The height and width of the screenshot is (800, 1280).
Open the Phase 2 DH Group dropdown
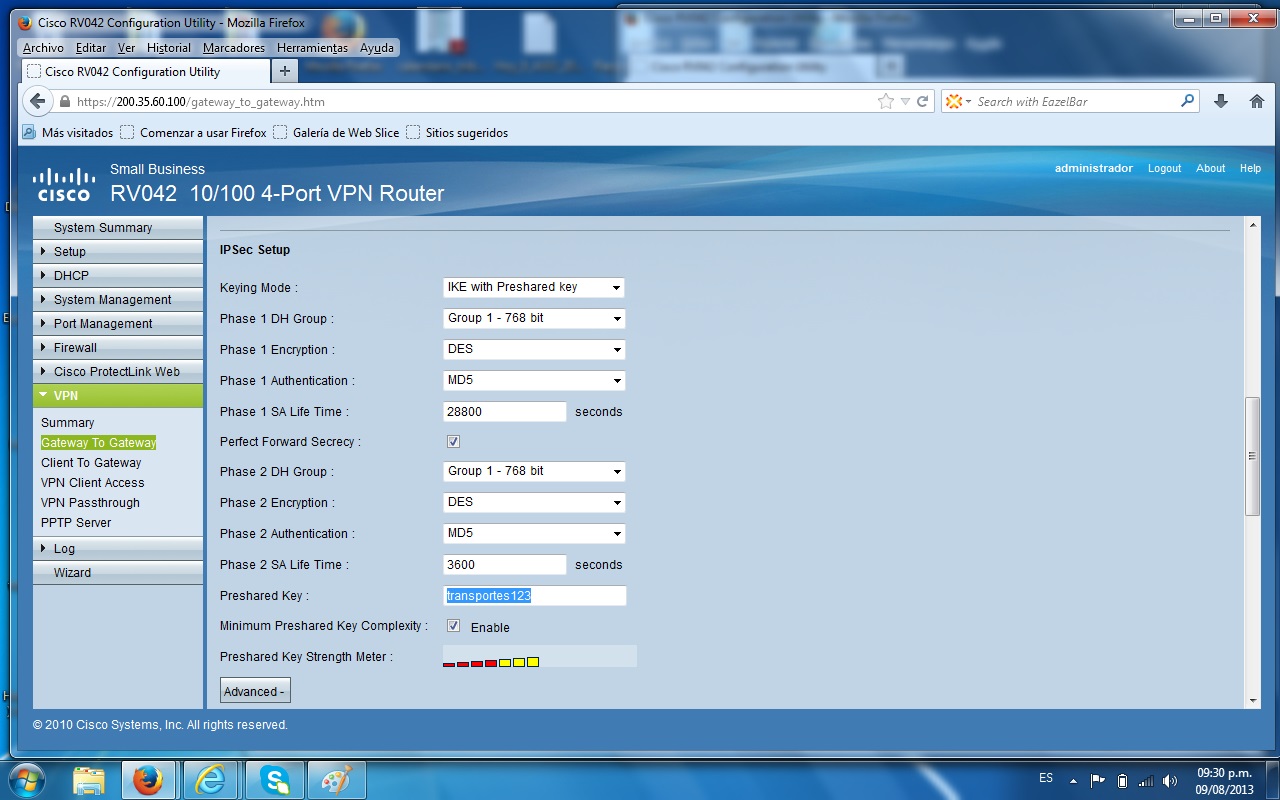(x=534, y=471)
